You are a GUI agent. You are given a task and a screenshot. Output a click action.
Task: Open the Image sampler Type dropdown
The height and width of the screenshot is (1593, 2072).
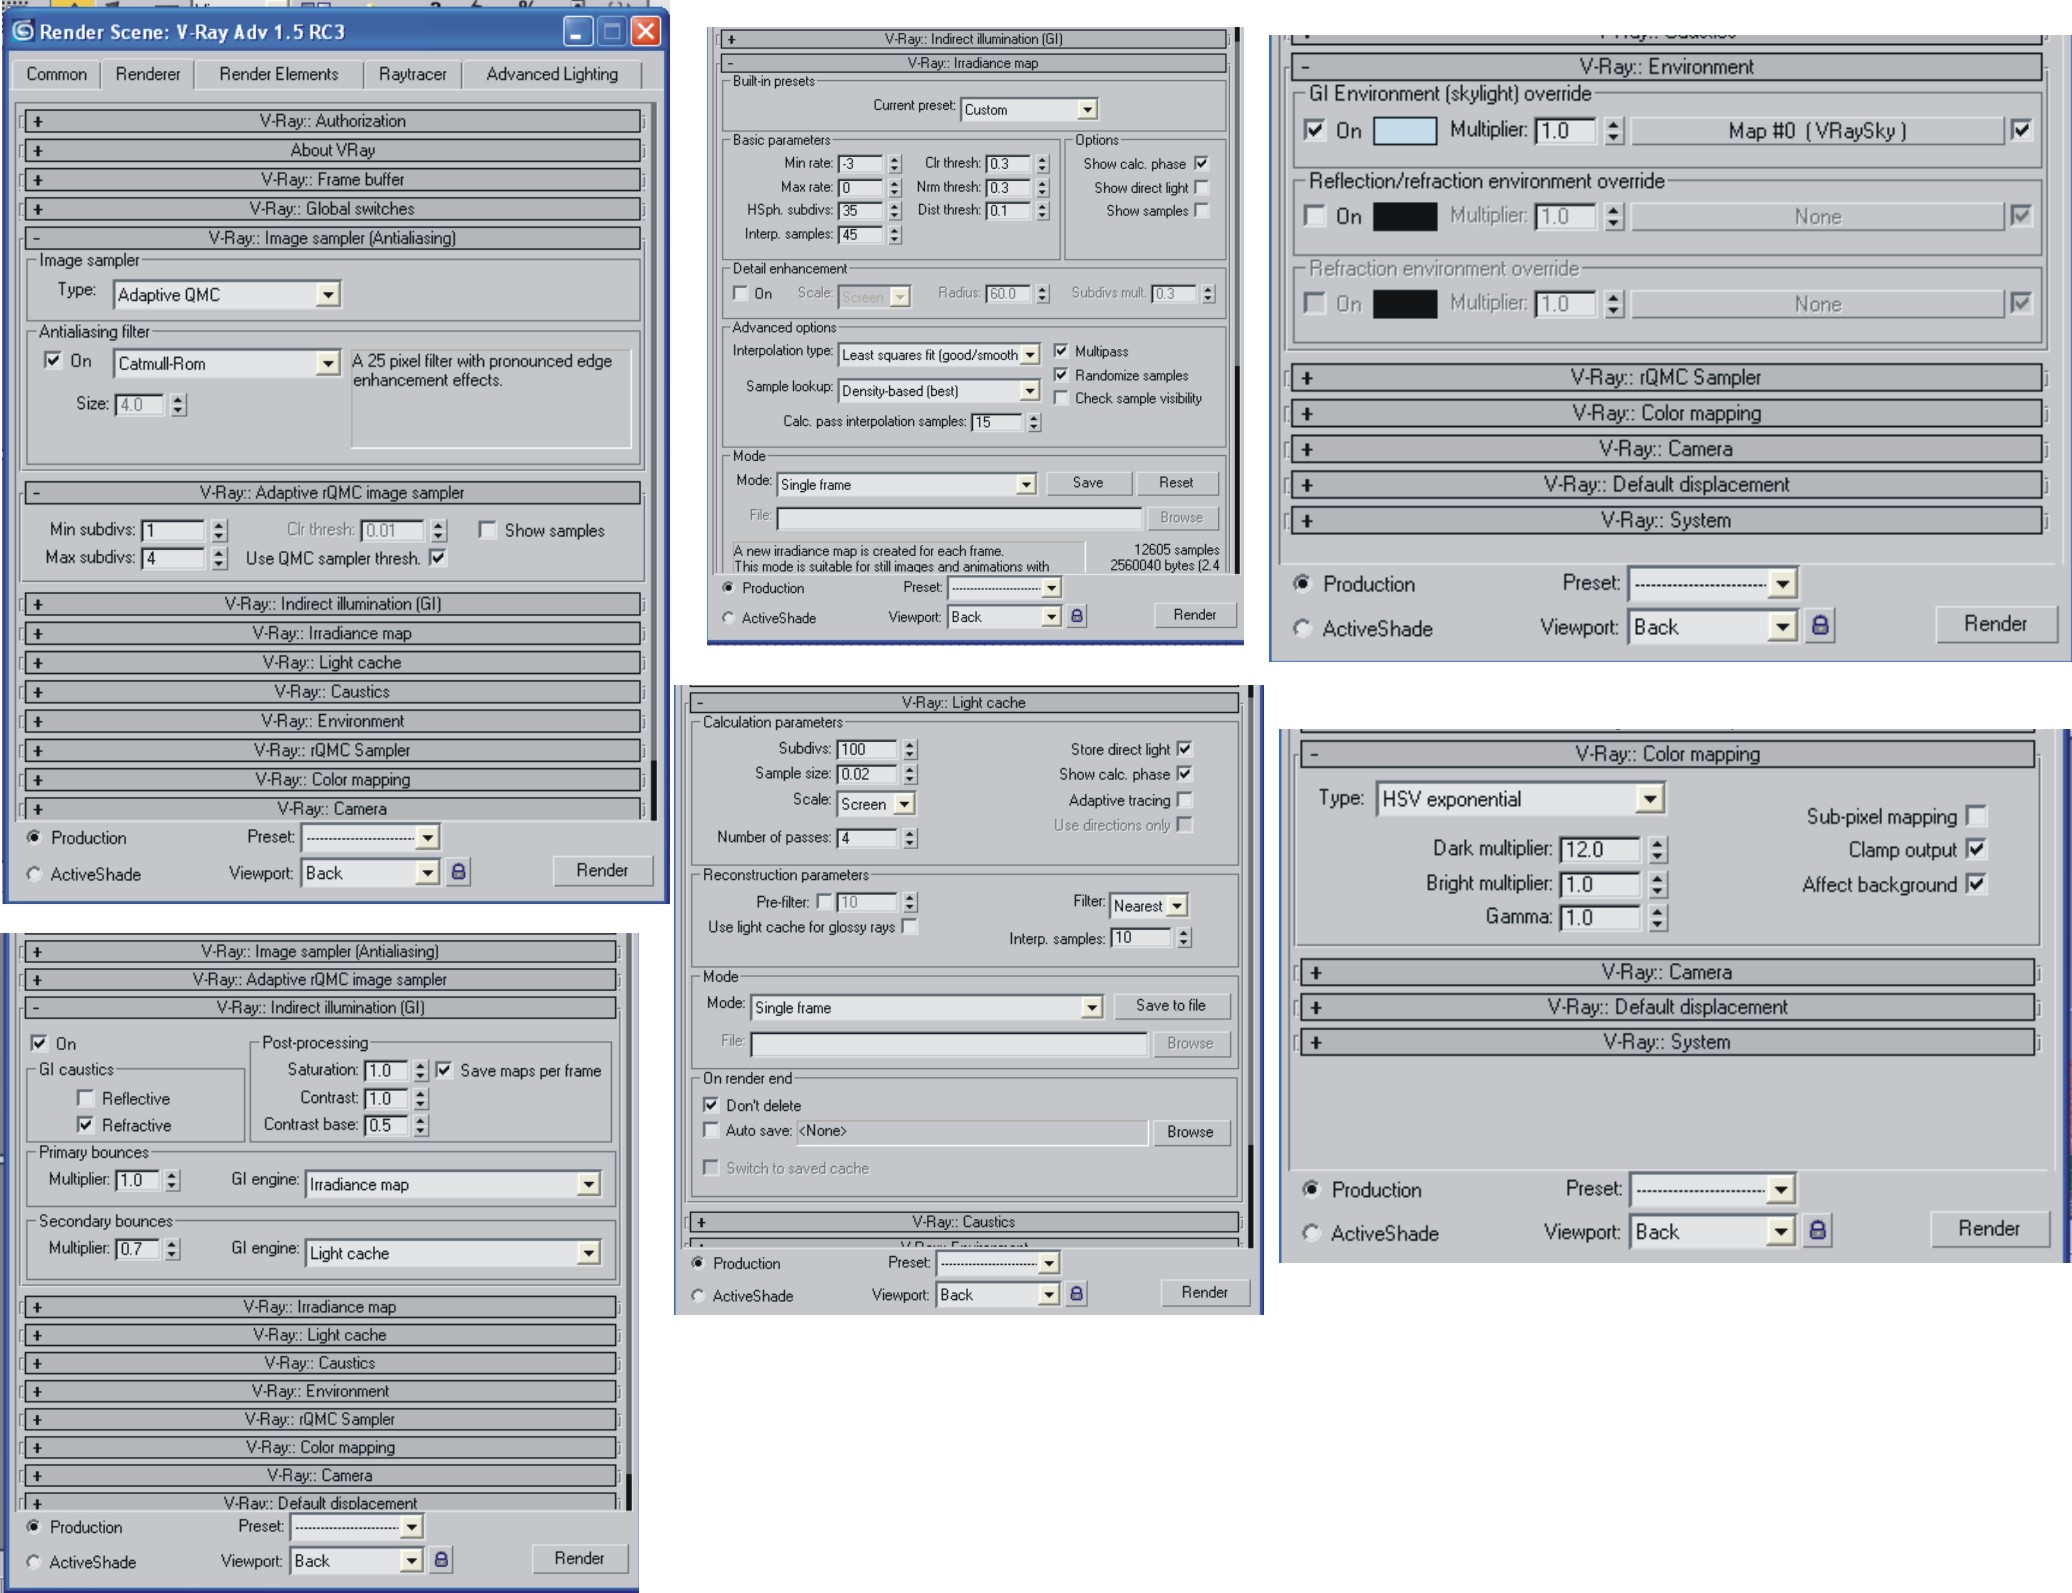click(x=327, y=295)
